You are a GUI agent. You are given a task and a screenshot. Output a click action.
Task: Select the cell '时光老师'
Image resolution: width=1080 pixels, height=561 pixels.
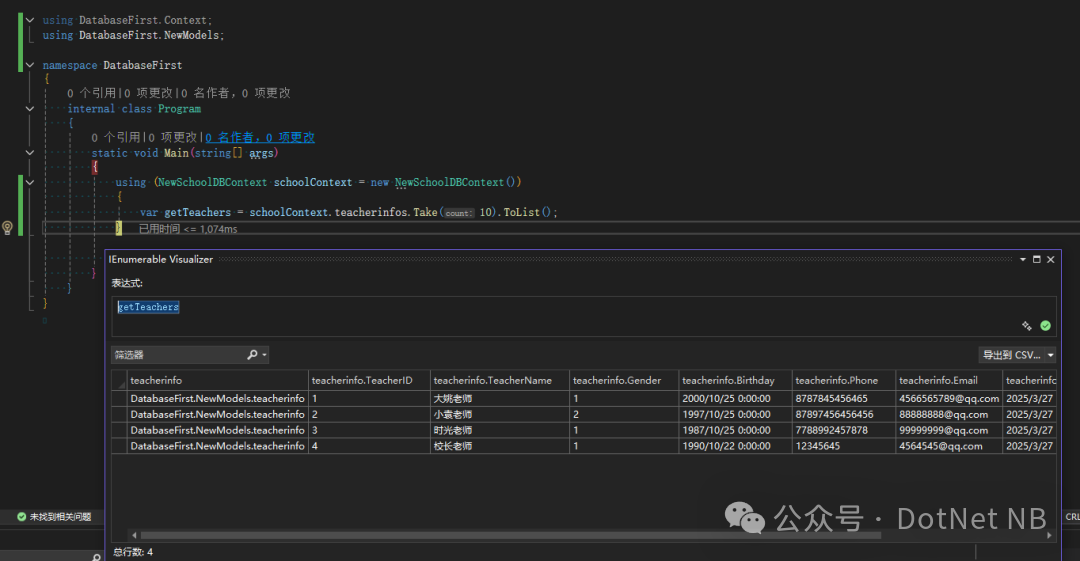[500, 430]
